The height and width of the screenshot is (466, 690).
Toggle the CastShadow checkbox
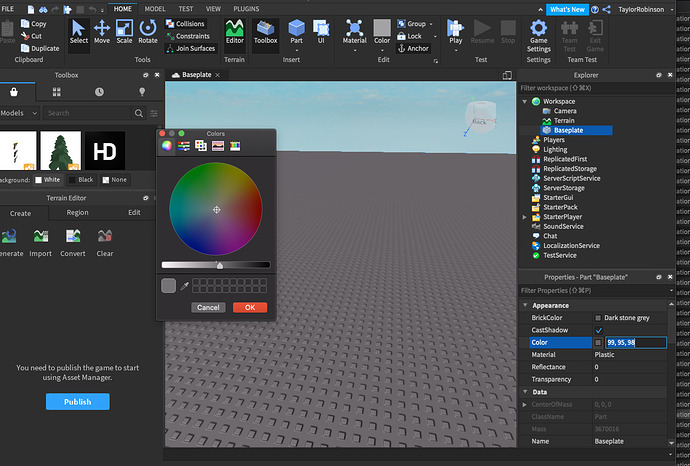click(599, 330)
